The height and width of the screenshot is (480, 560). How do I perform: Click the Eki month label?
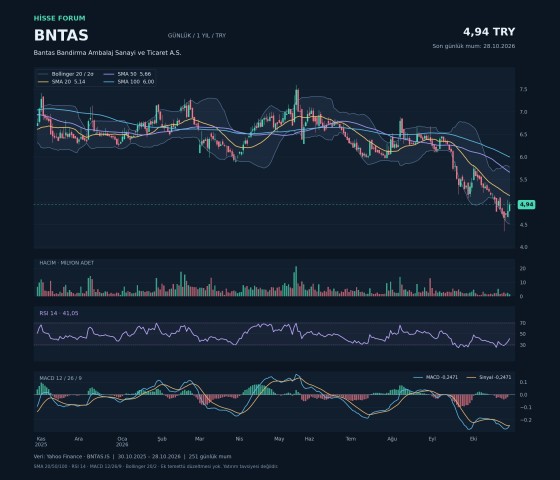point(473,439)
